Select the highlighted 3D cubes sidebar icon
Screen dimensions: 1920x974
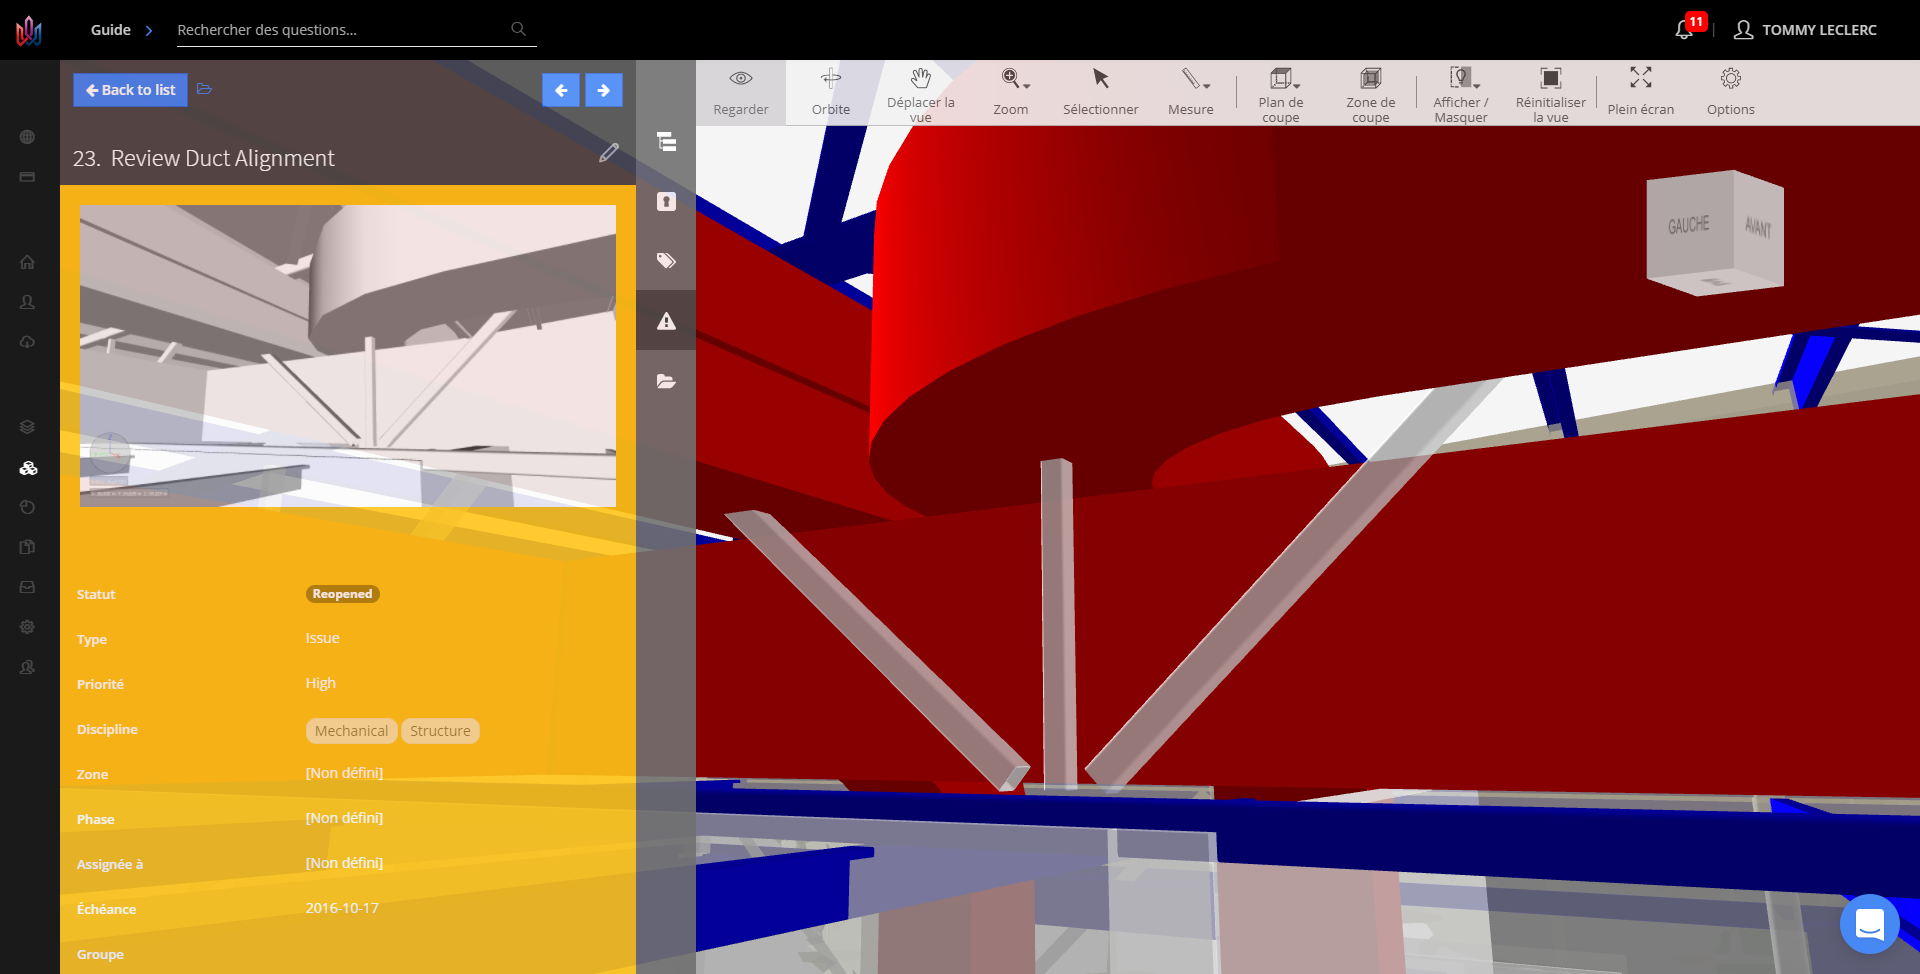28,467
